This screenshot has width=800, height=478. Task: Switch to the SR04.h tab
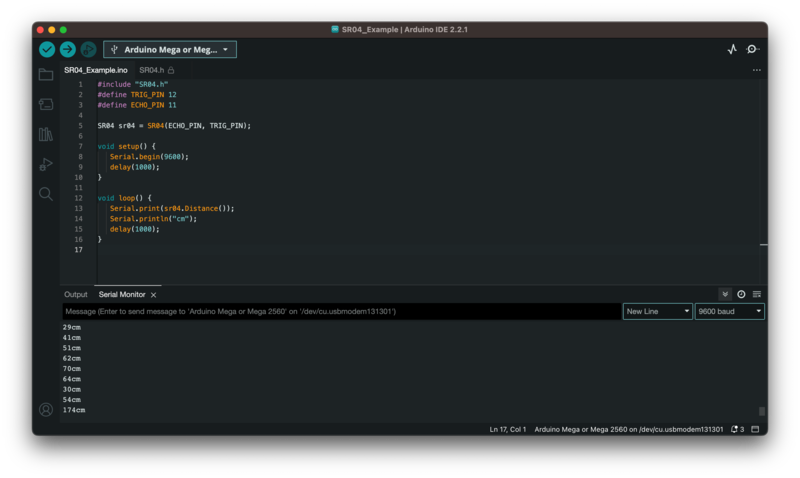pyautogui.click(x=152, y=70)
